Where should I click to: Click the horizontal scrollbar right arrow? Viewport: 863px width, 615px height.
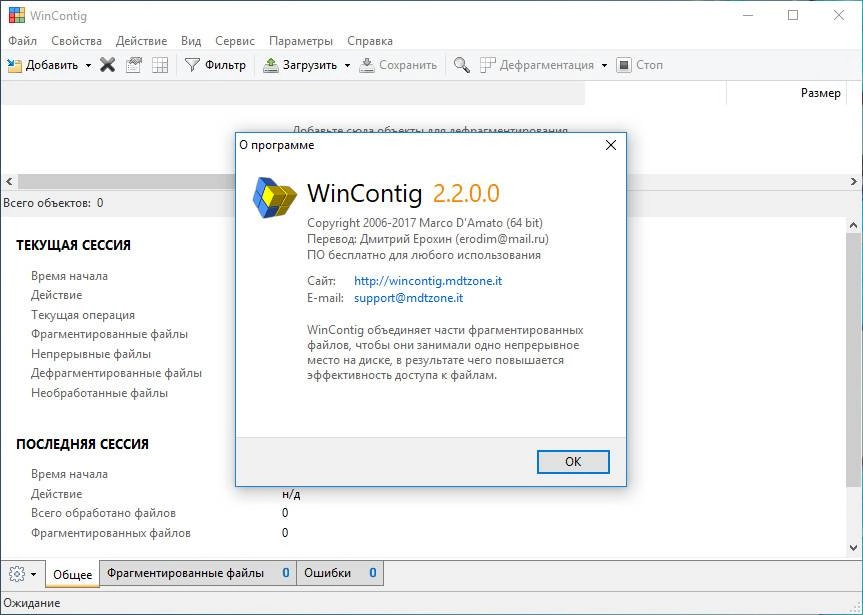854,181
